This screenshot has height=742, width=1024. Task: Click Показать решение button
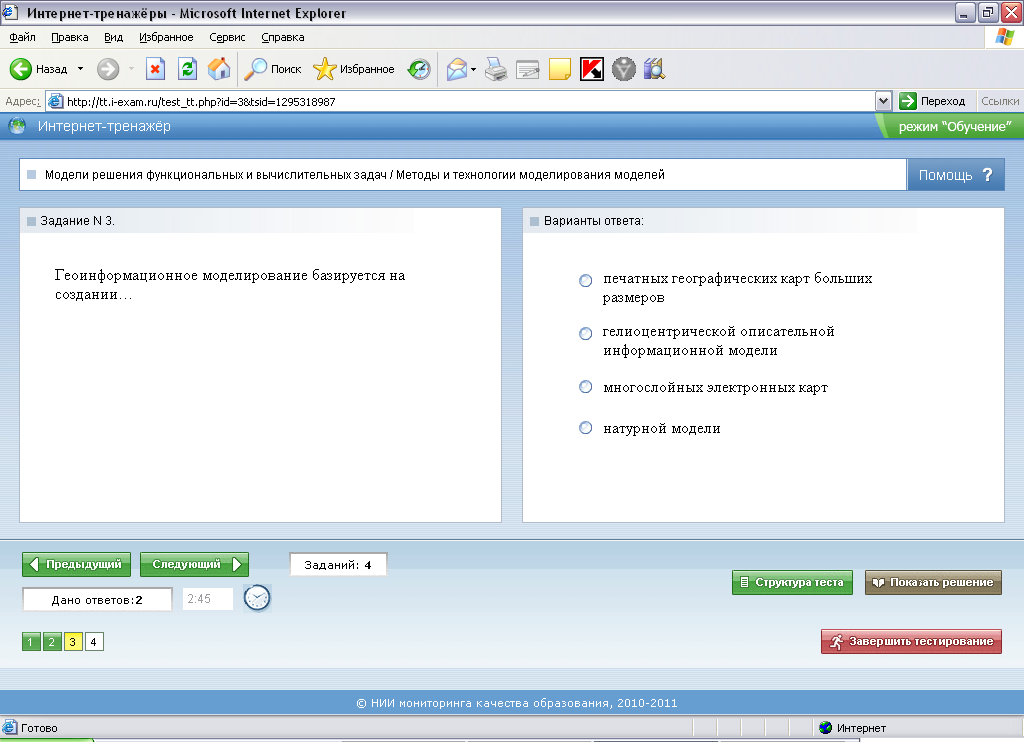tap(933, 582)
